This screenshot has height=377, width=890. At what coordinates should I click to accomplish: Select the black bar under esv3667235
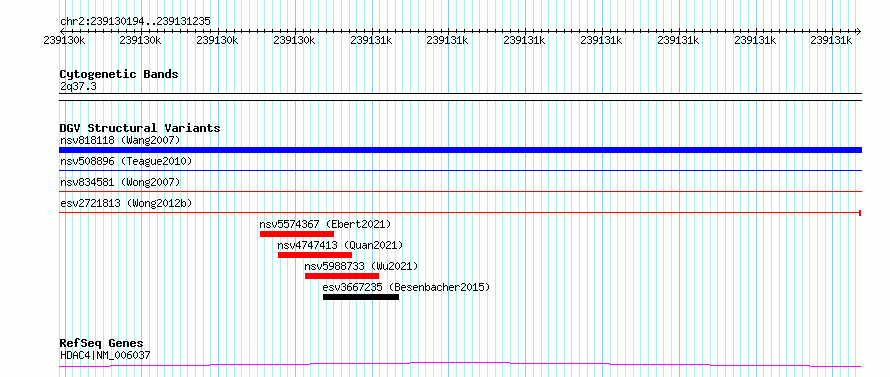point(361,297)
